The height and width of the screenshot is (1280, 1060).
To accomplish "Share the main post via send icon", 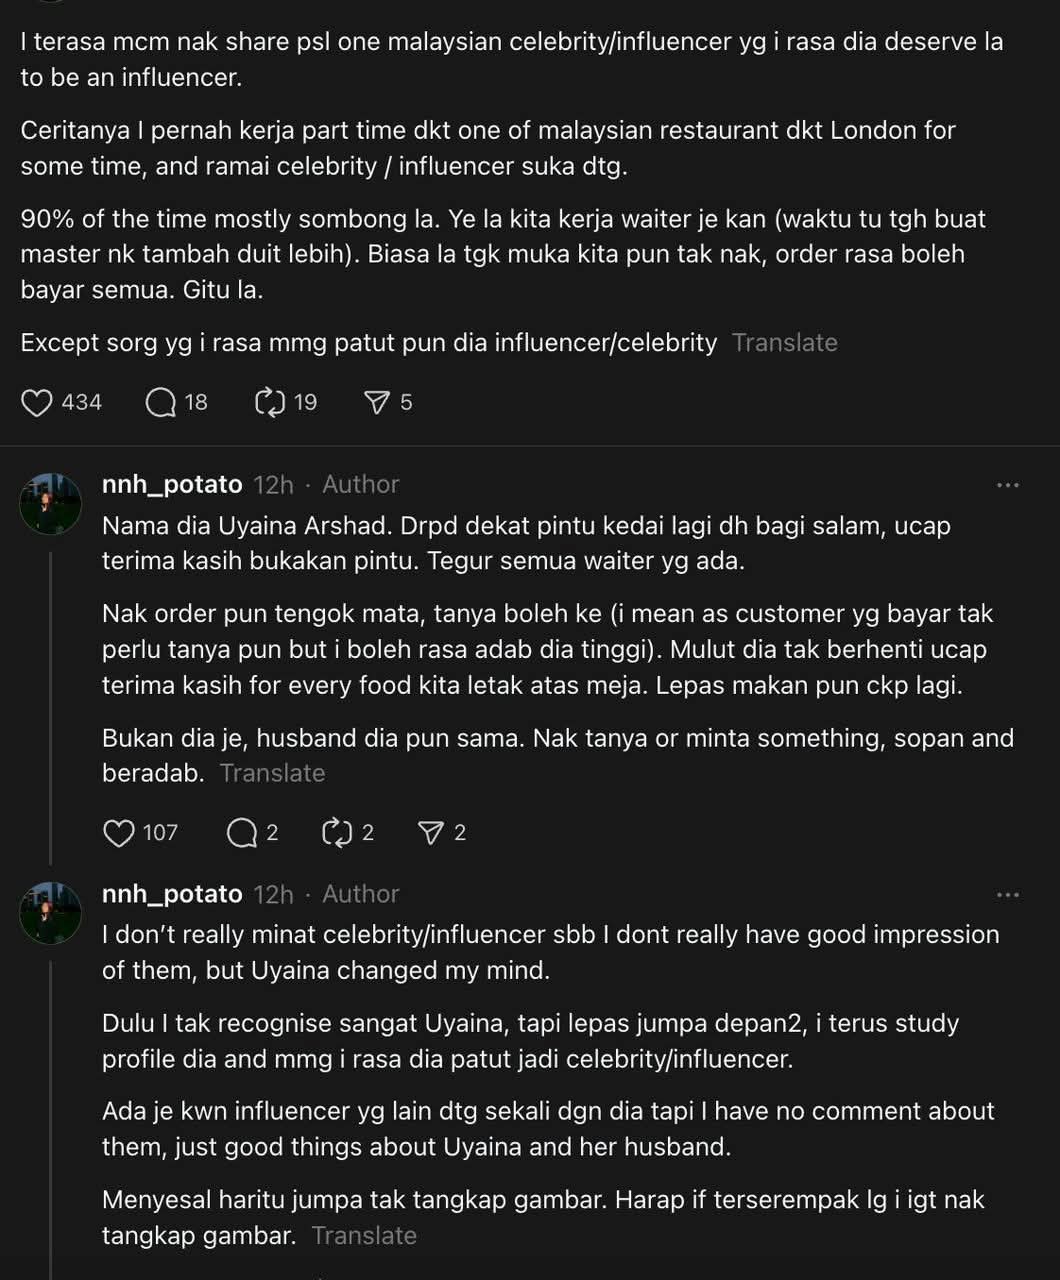I will (377, 403).
